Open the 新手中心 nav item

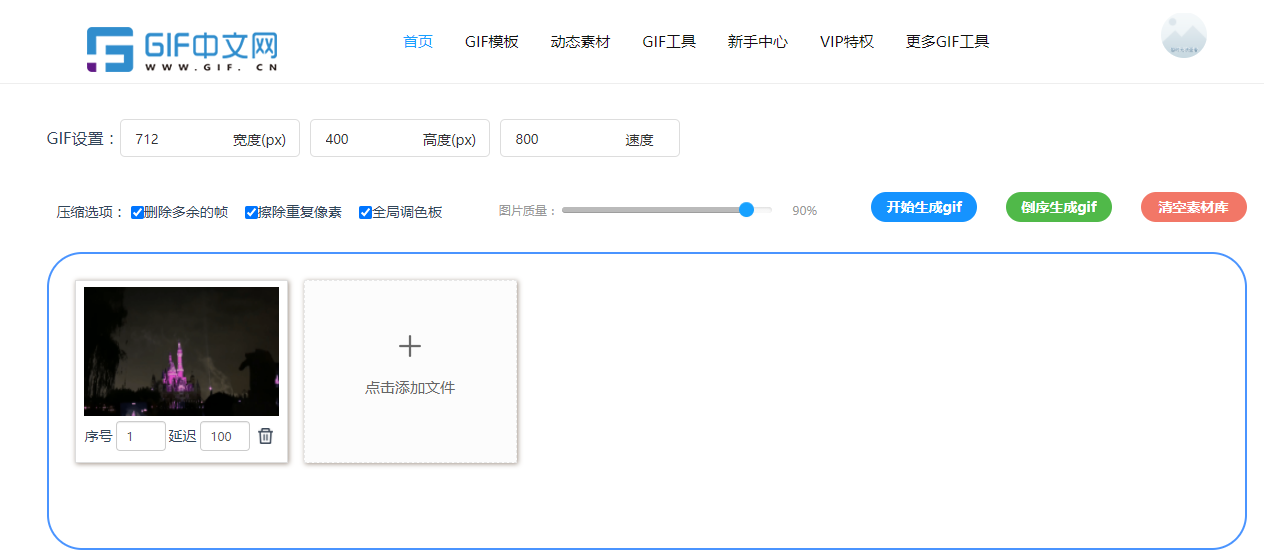[x=758, y=42]
